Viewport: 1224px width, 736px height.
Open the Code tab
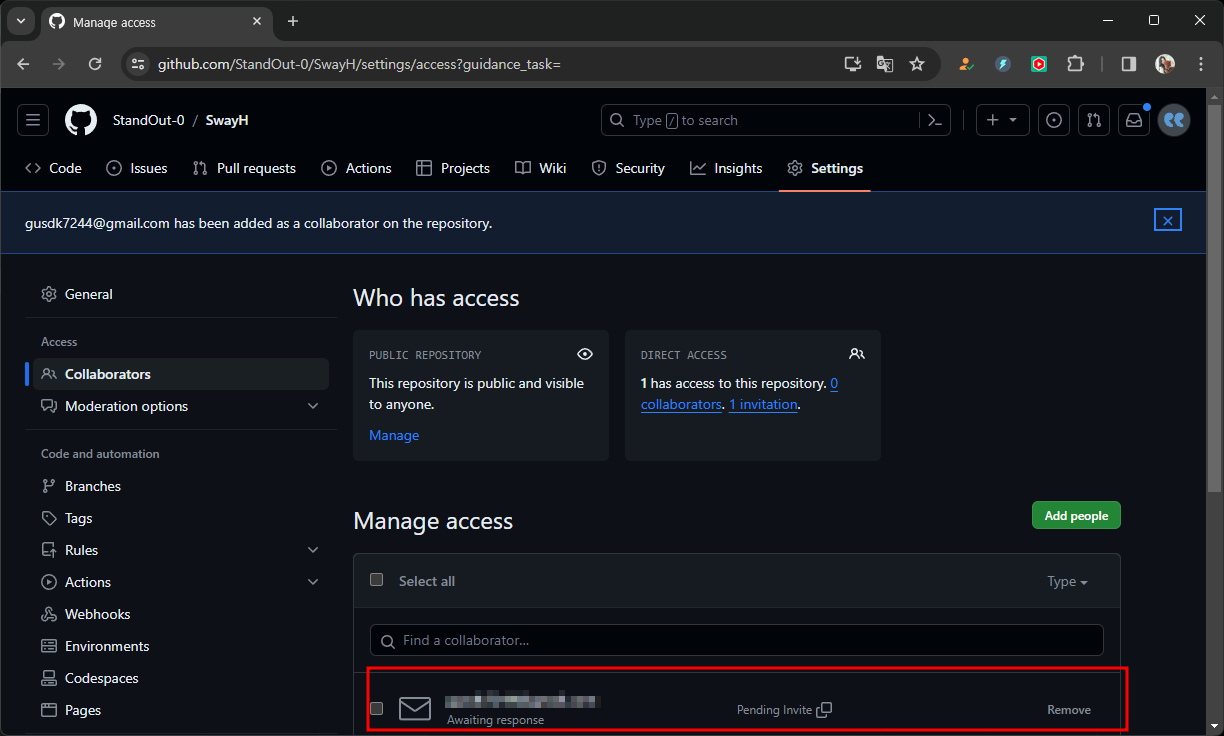[x=54, y=168]
